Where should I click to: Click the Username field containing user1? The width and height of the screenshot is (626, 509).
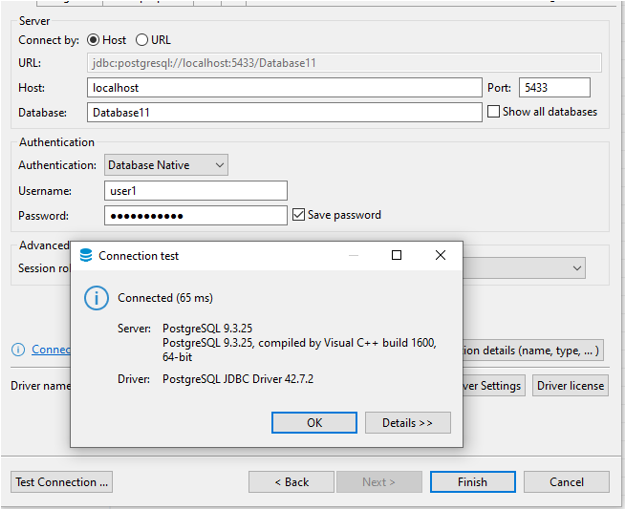[x=196, y=190]
